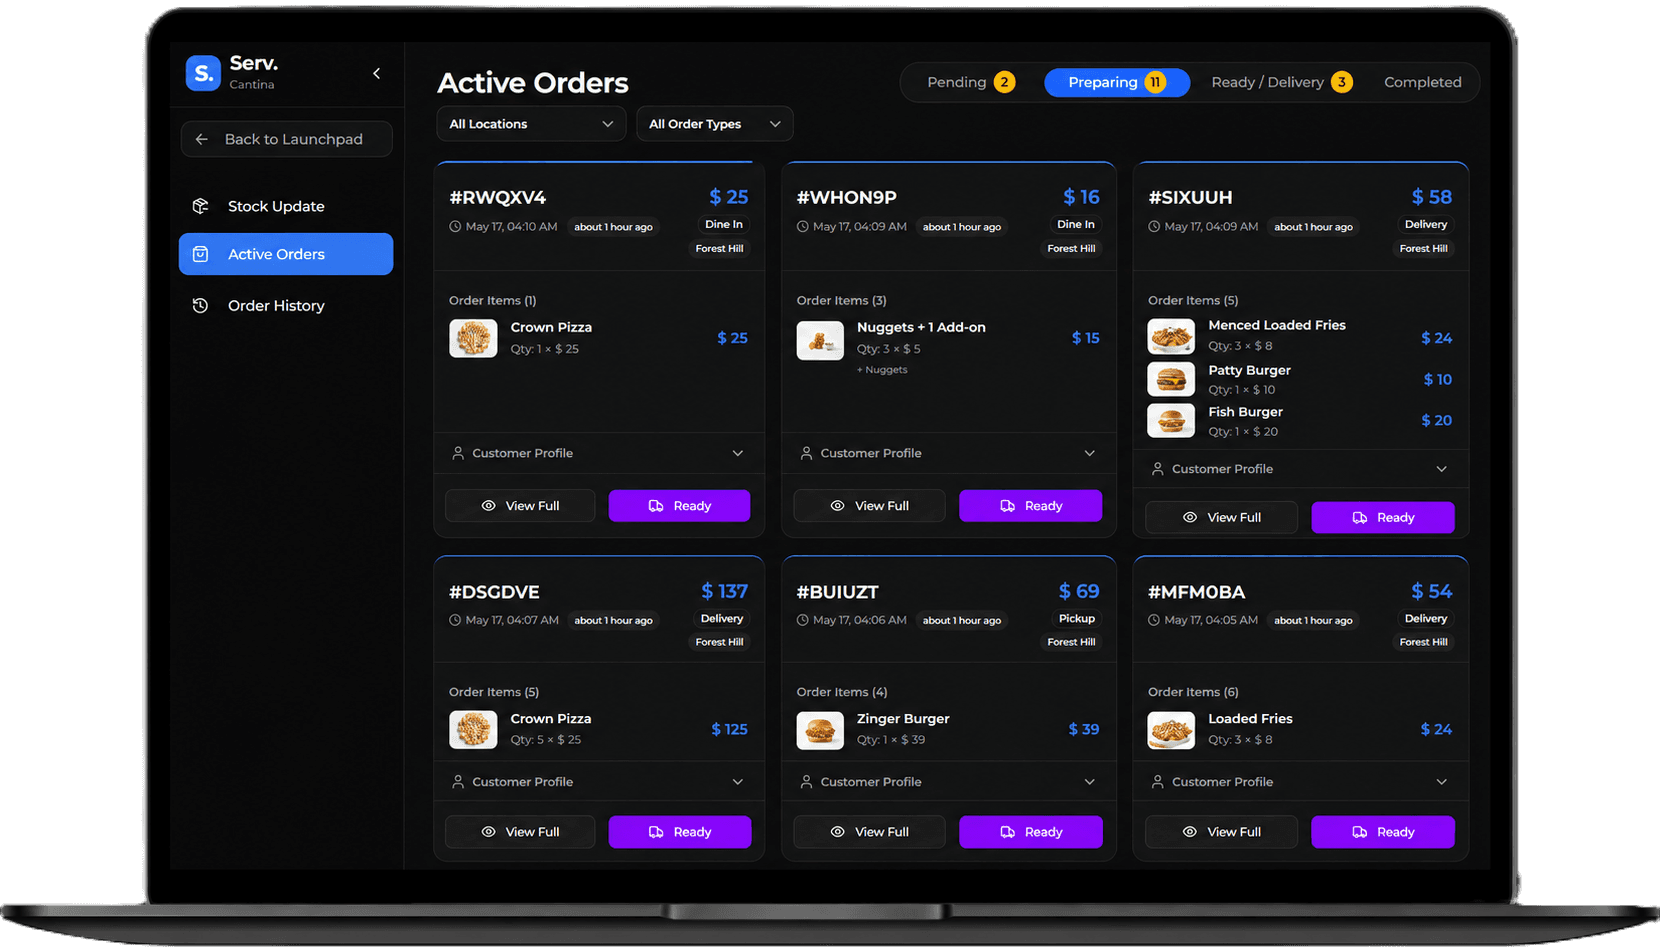The height and width of the screenshot is (948, 1660).
Task: Click the Dine In tag on order #RWQXV4
Action: (724, 224)
